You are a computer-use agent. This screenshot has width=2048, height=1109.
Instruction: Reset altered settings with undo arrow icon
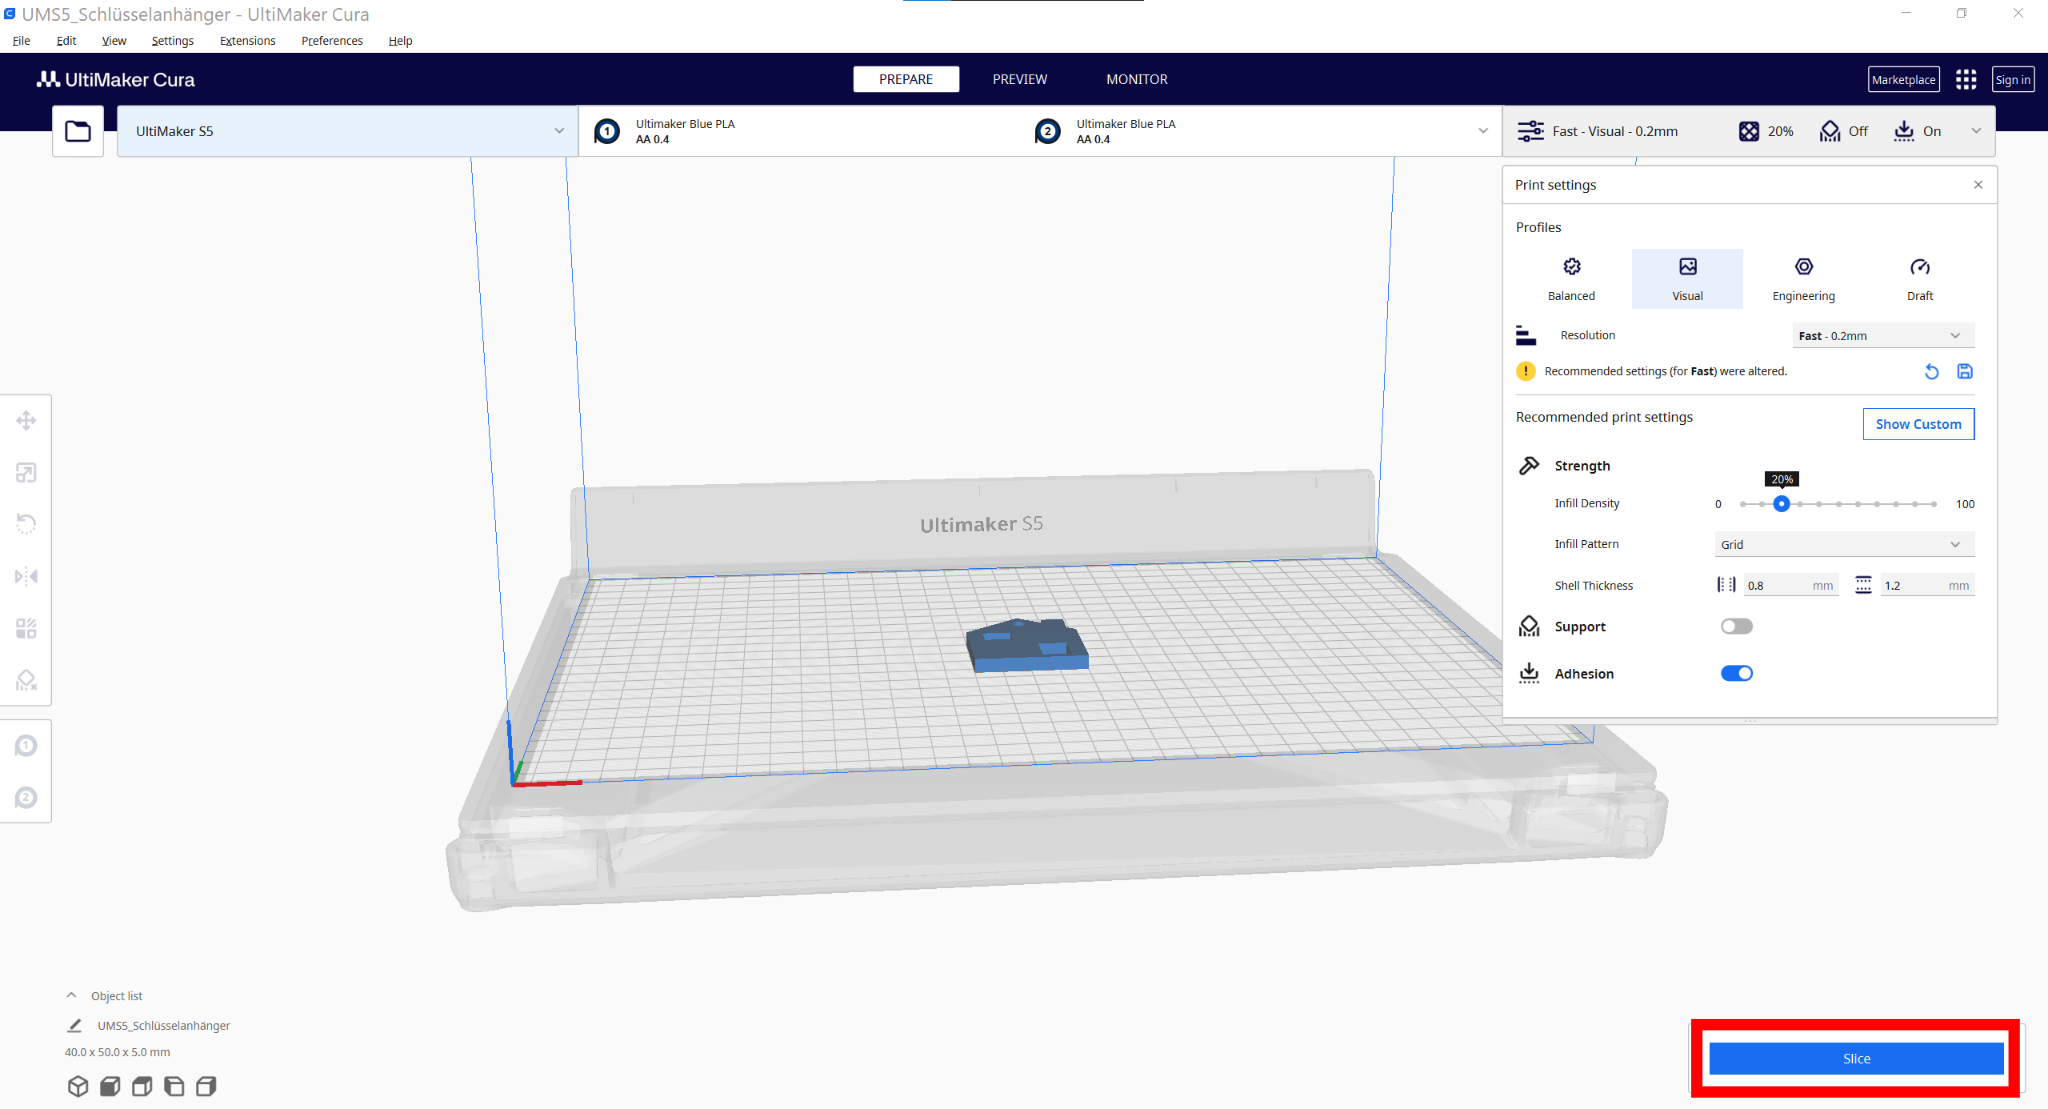pyautogui.click(x=1932, y=372)
